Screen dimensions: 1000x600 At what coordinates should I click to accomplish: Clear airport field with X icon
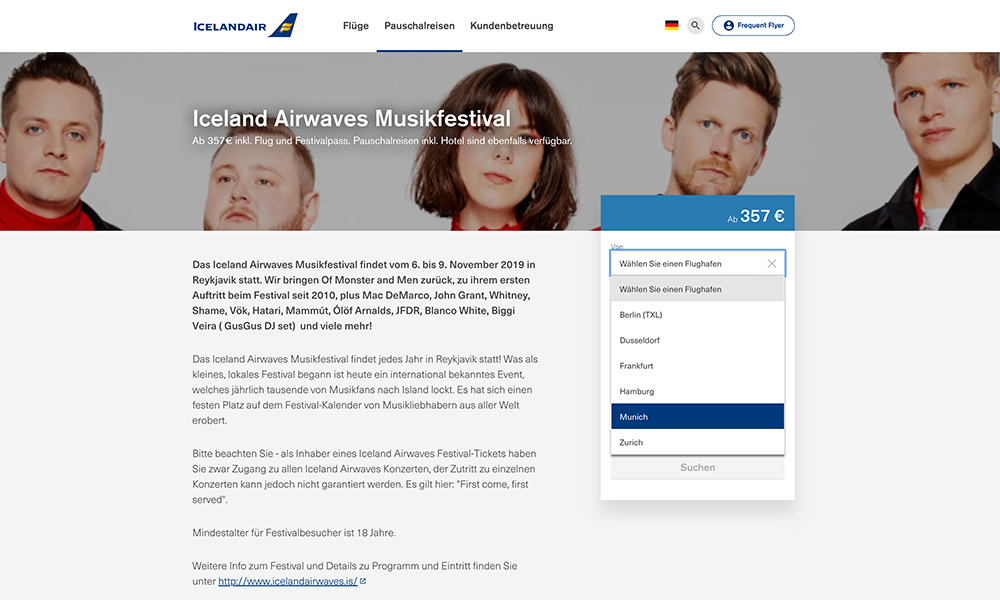point(772,263)
